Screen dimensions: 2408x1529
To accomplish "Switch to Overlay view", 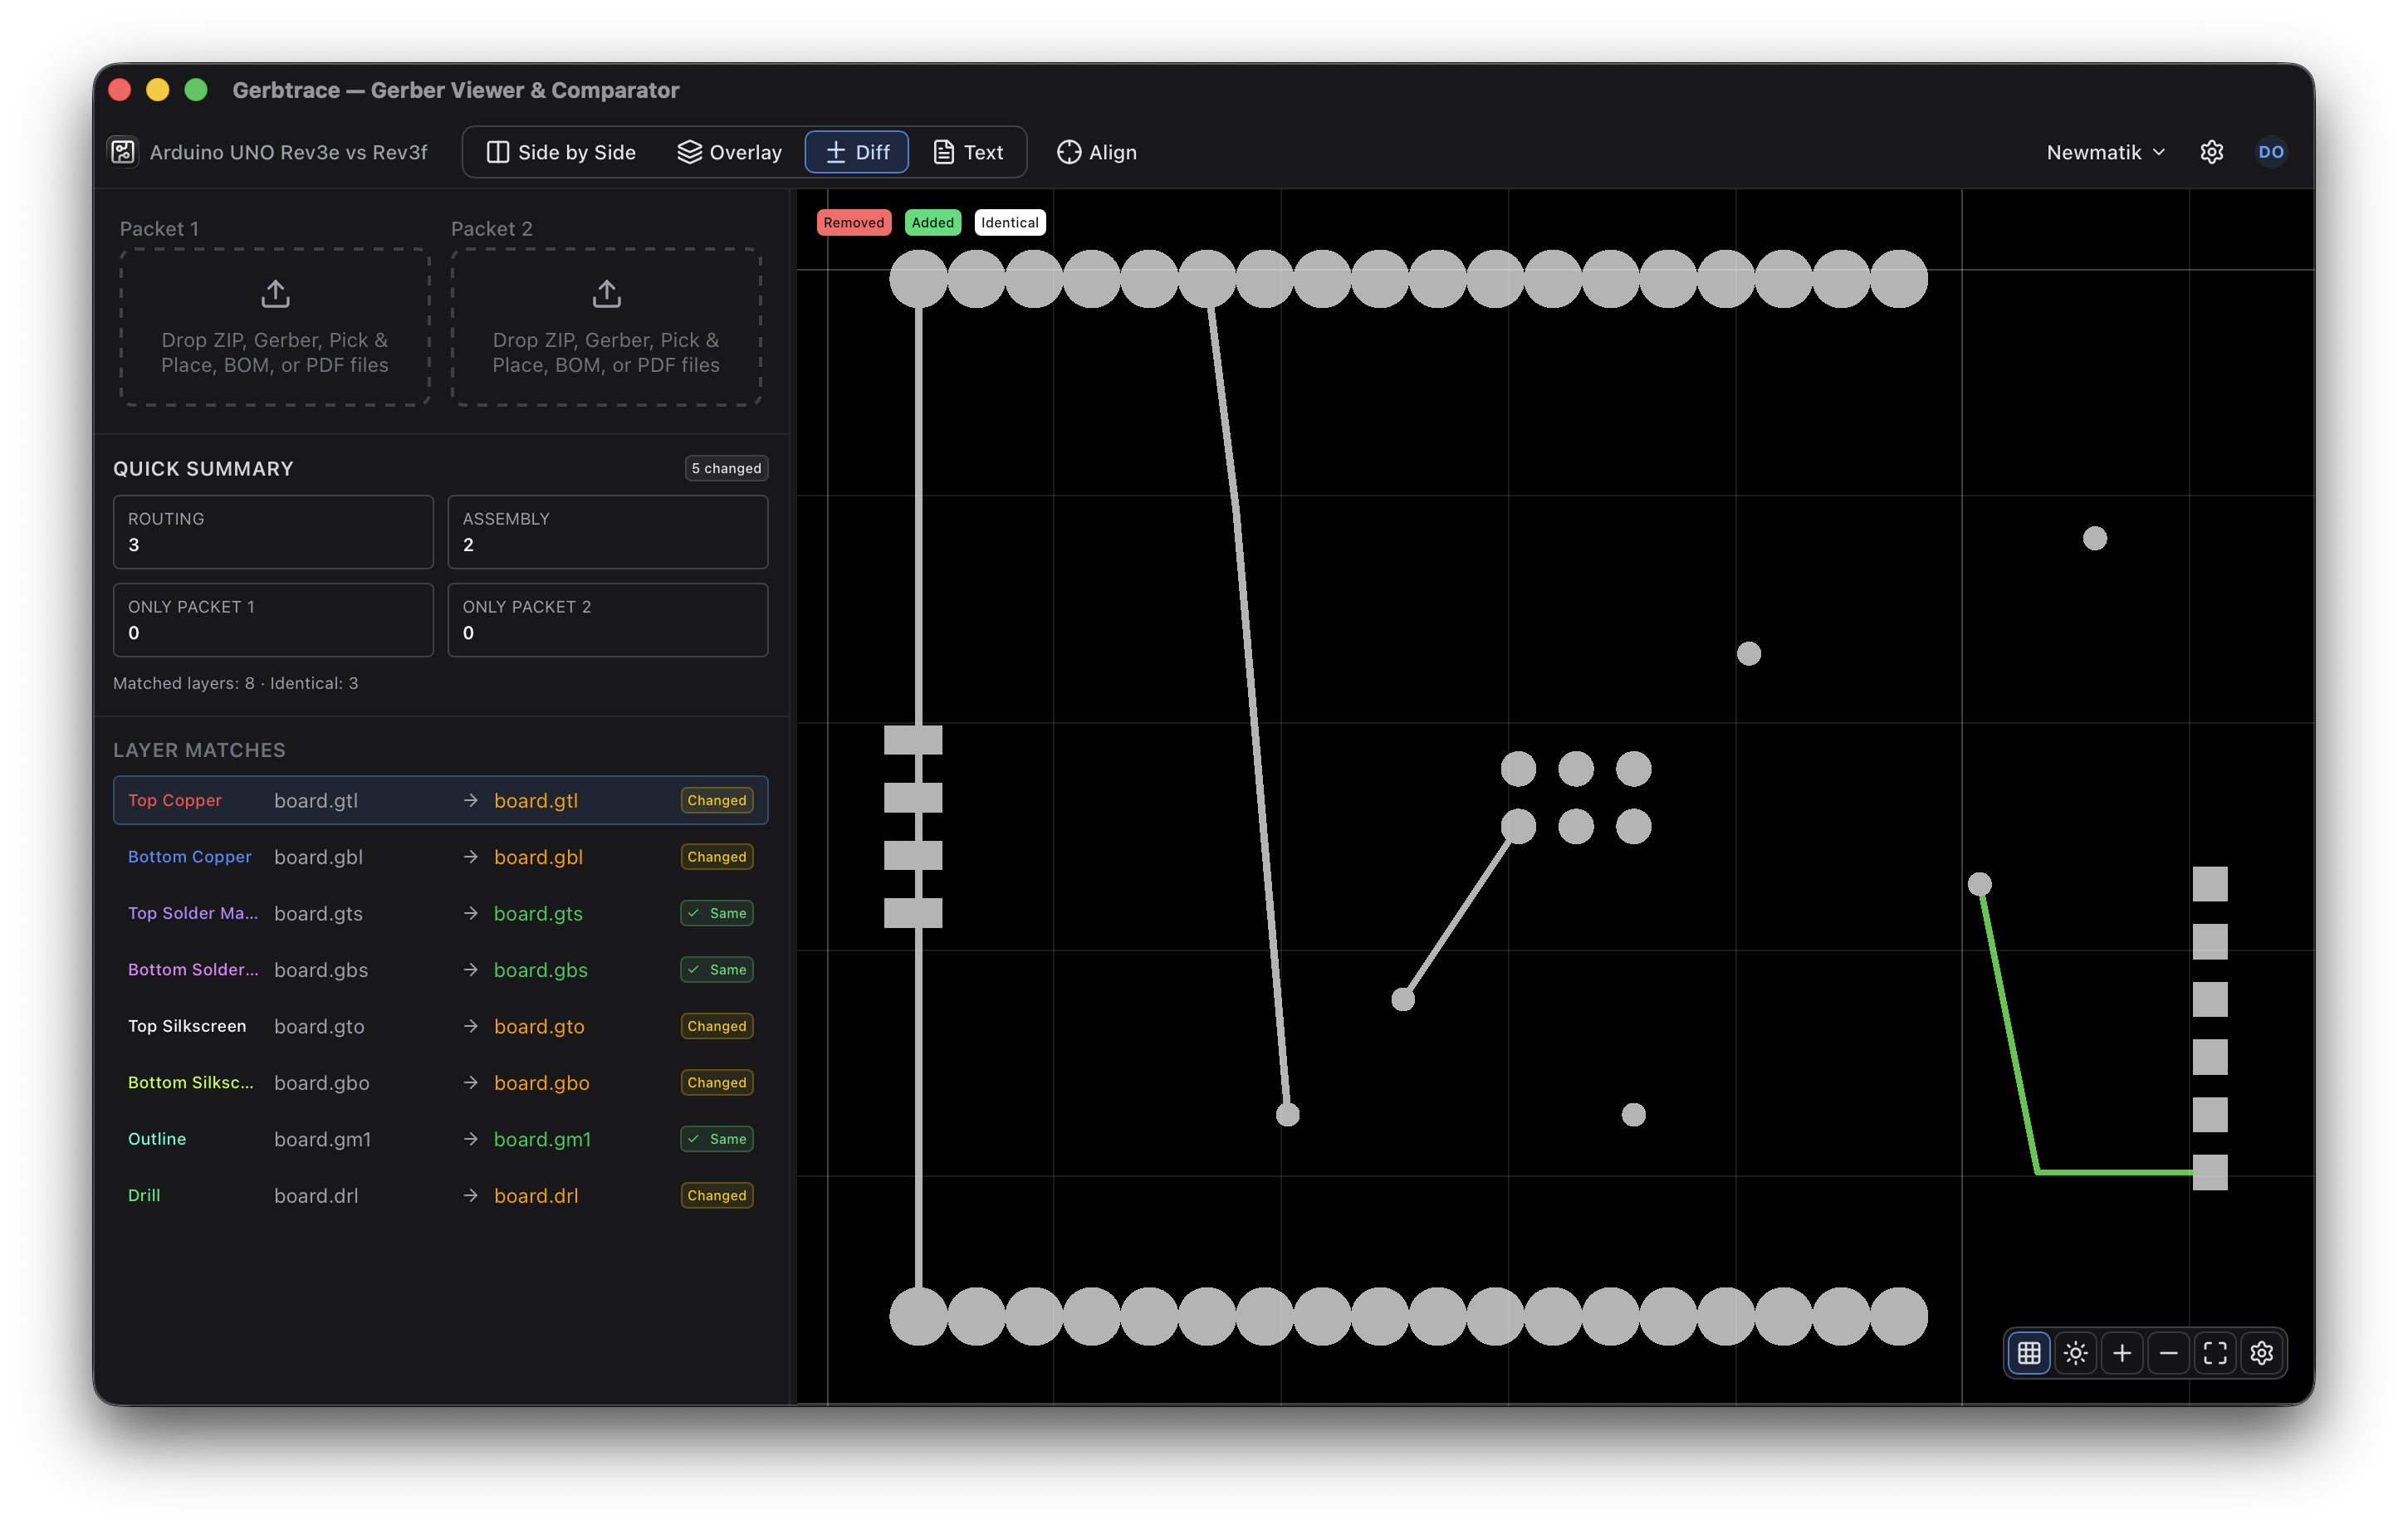I will point(729,152).
